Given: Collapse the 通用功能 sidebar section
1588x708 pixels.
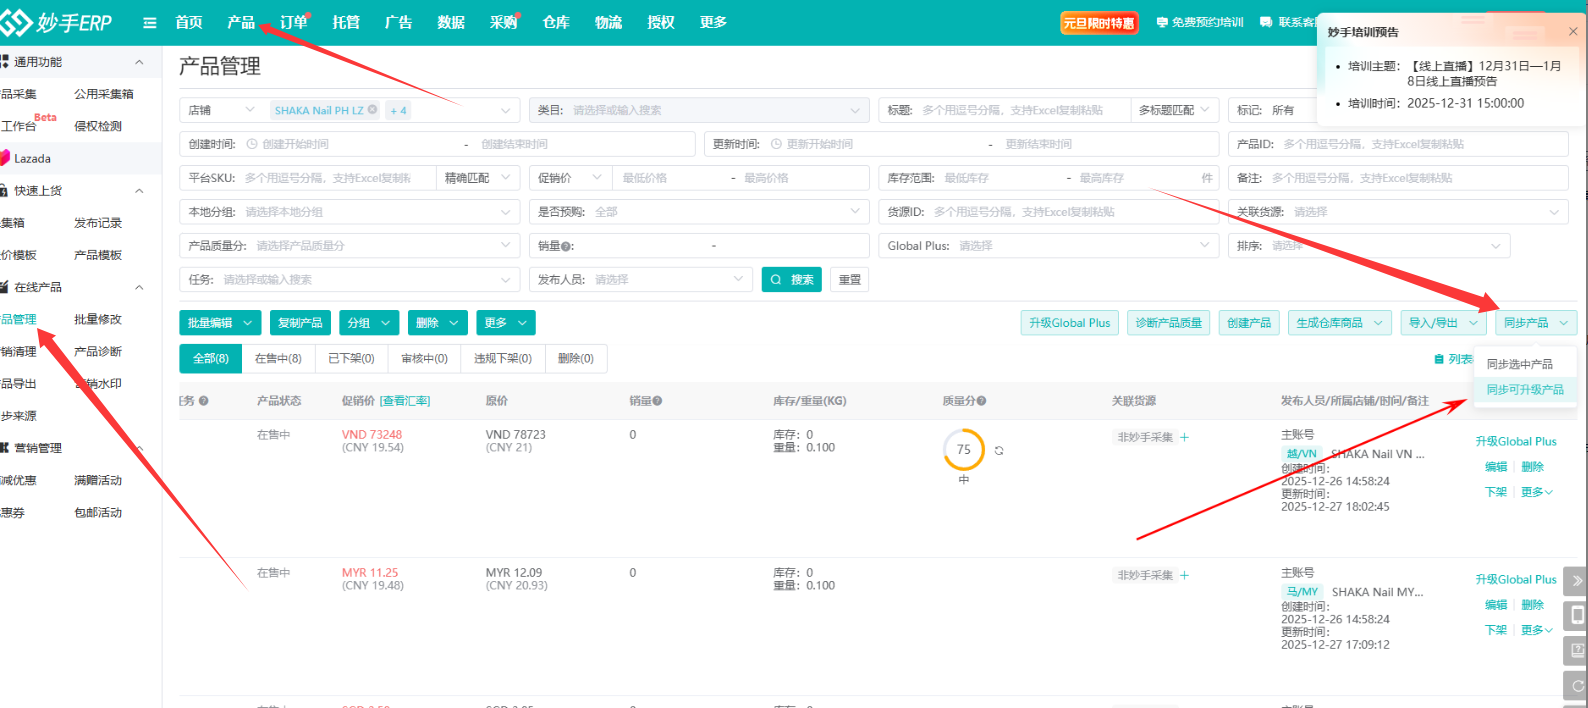Looking at the screenshot, I should click(x=139, y=62).
